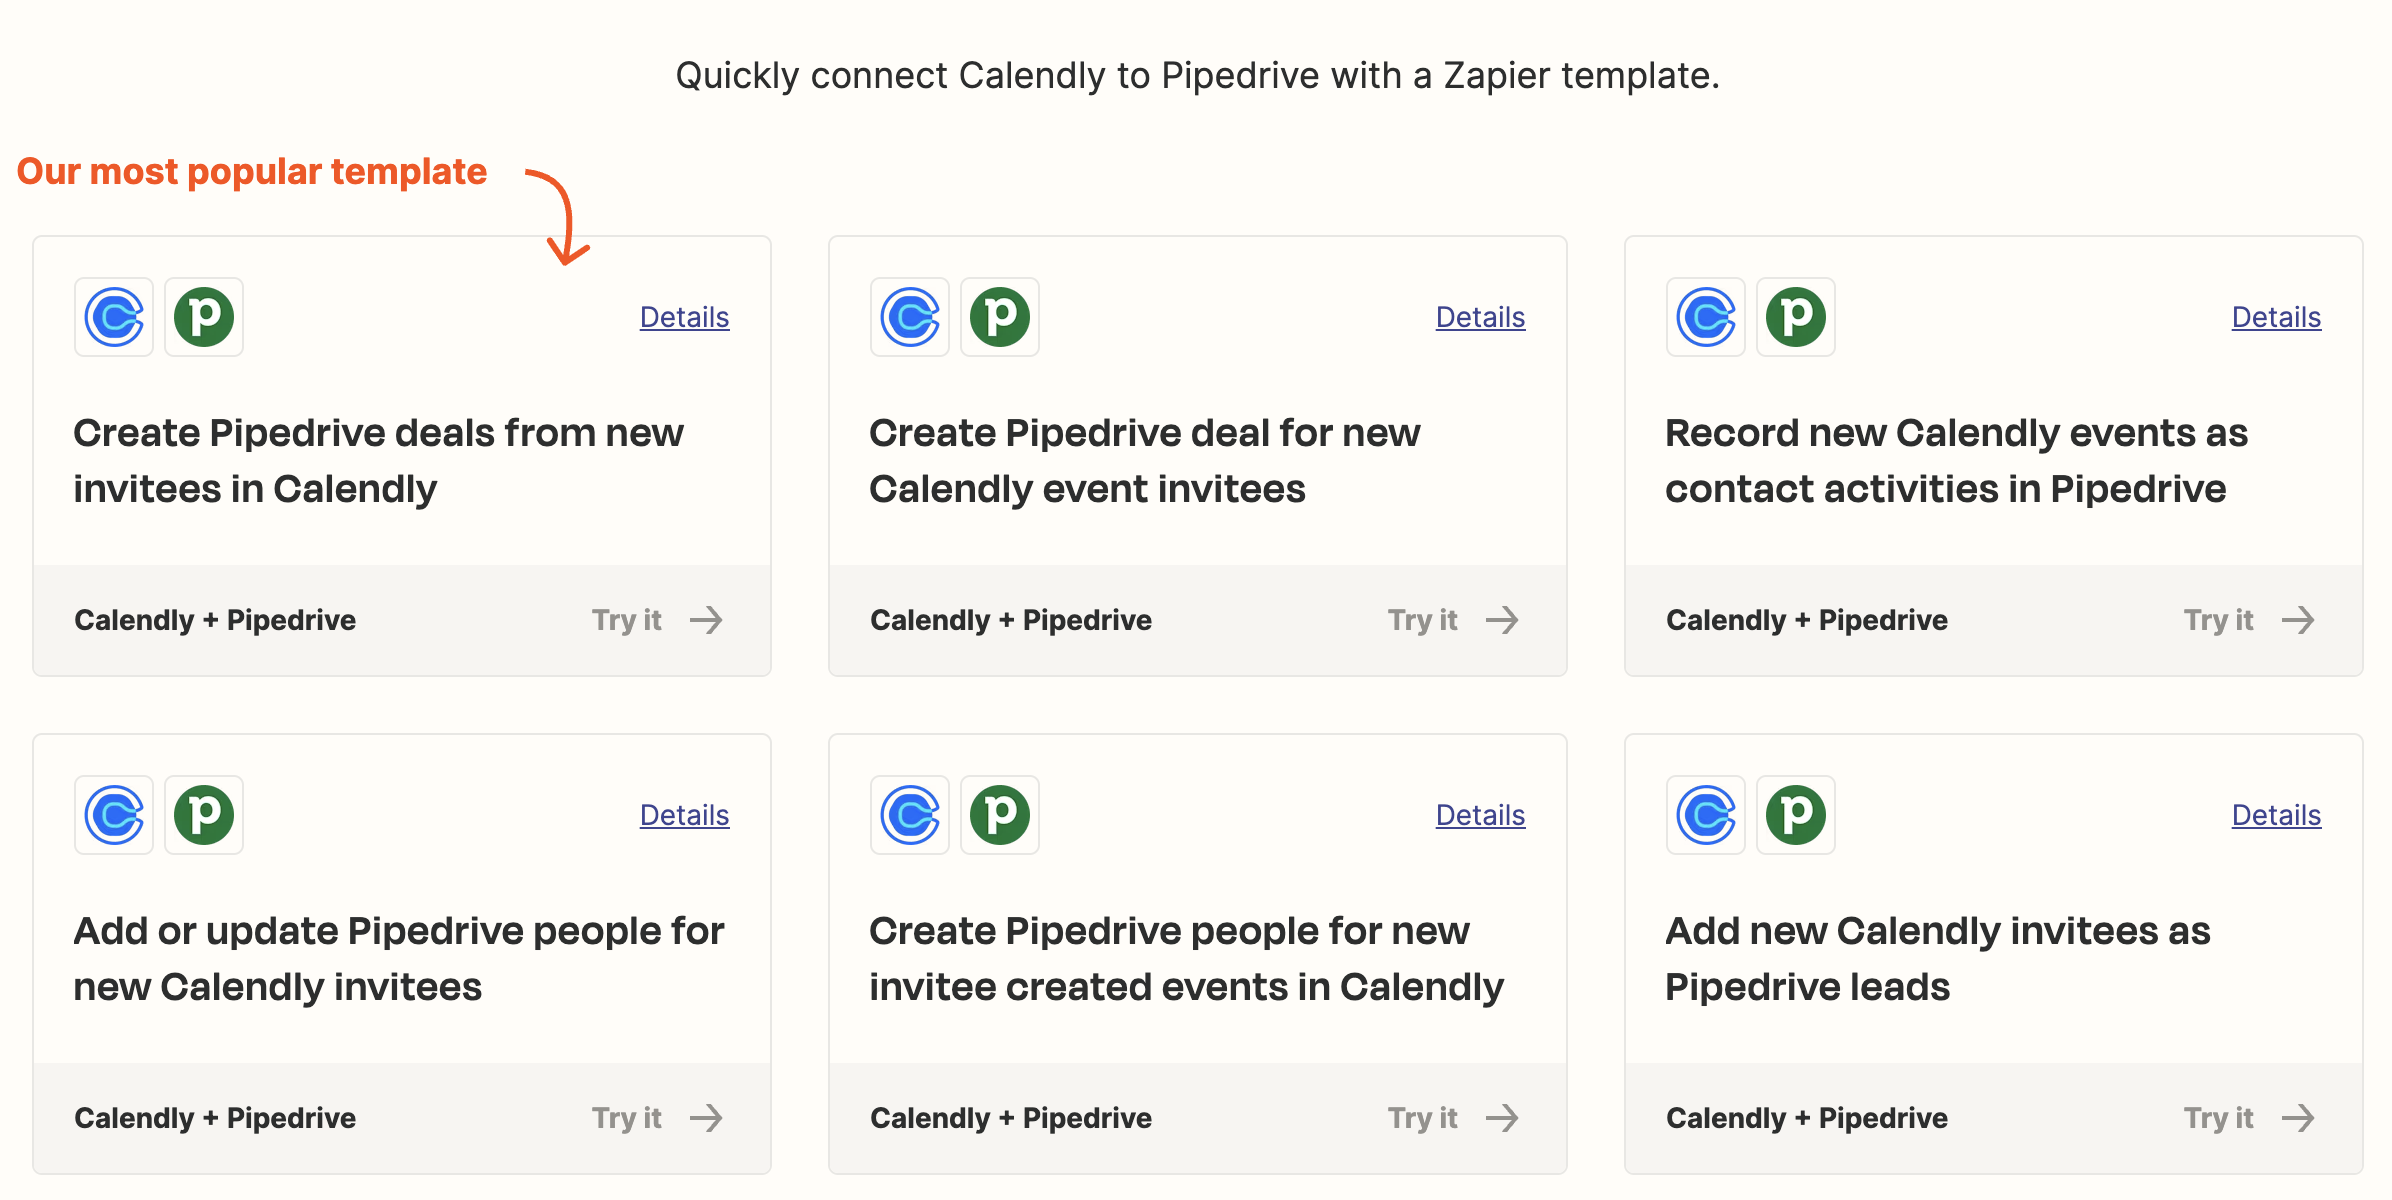Select title 'Create Pipedrive deals from new invitees in Calendly'
This screenshot has height=1200, width=2392.
379,461
